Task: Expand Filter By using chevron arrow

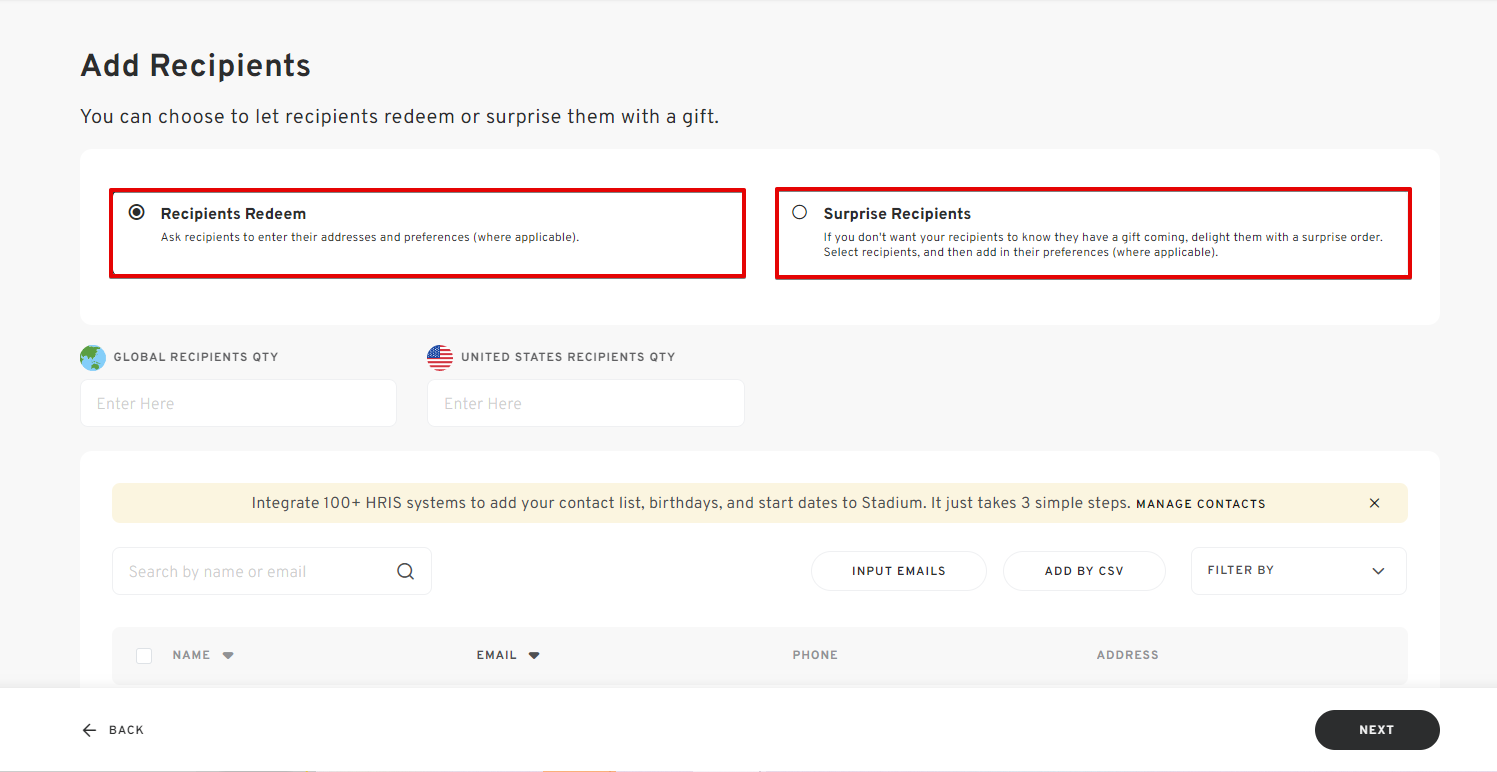Action: tap(1378, 571)
